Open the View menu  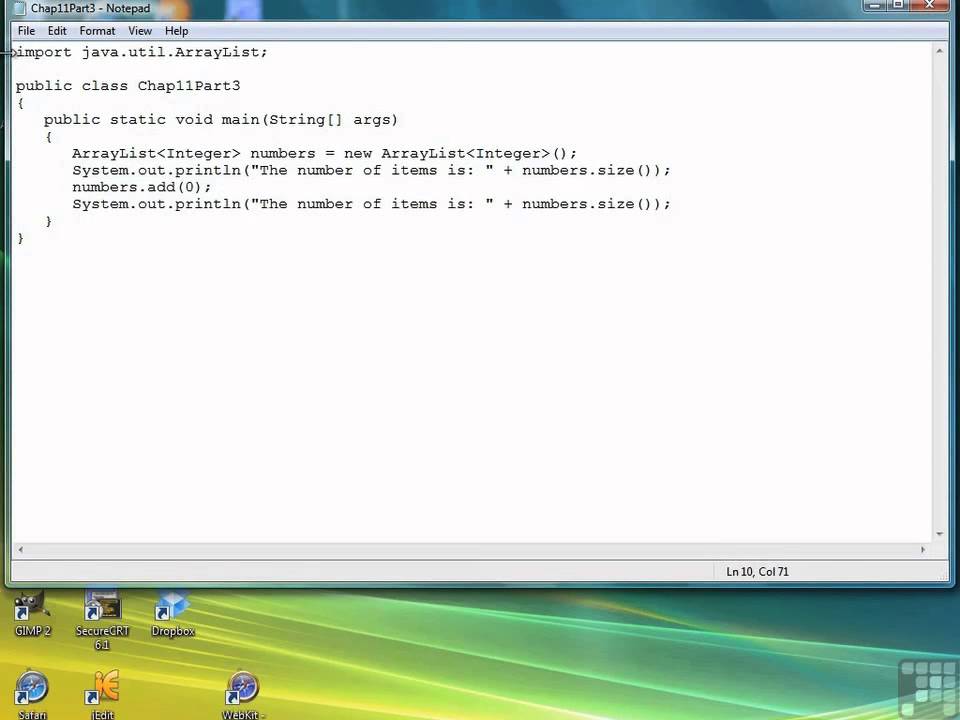coord(140,31)
